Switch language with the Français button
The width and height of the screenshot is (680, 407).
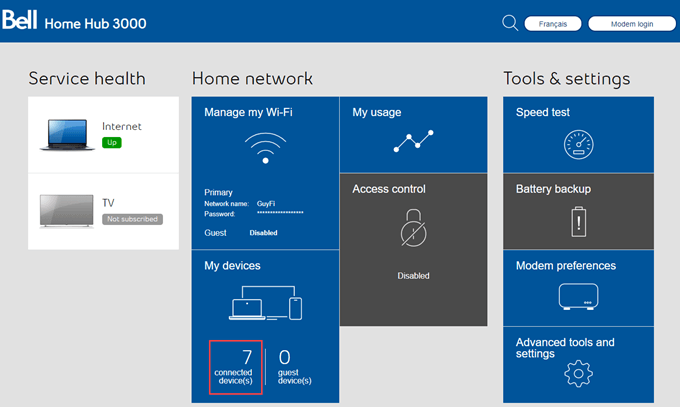coord(553,24)
